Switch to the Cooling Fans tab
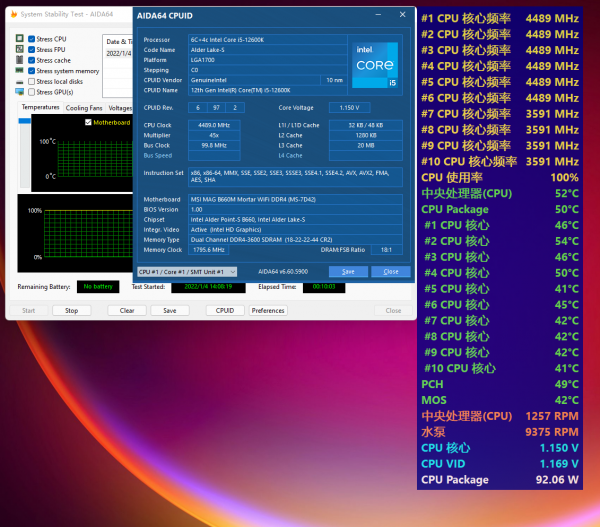 [84, 108]
